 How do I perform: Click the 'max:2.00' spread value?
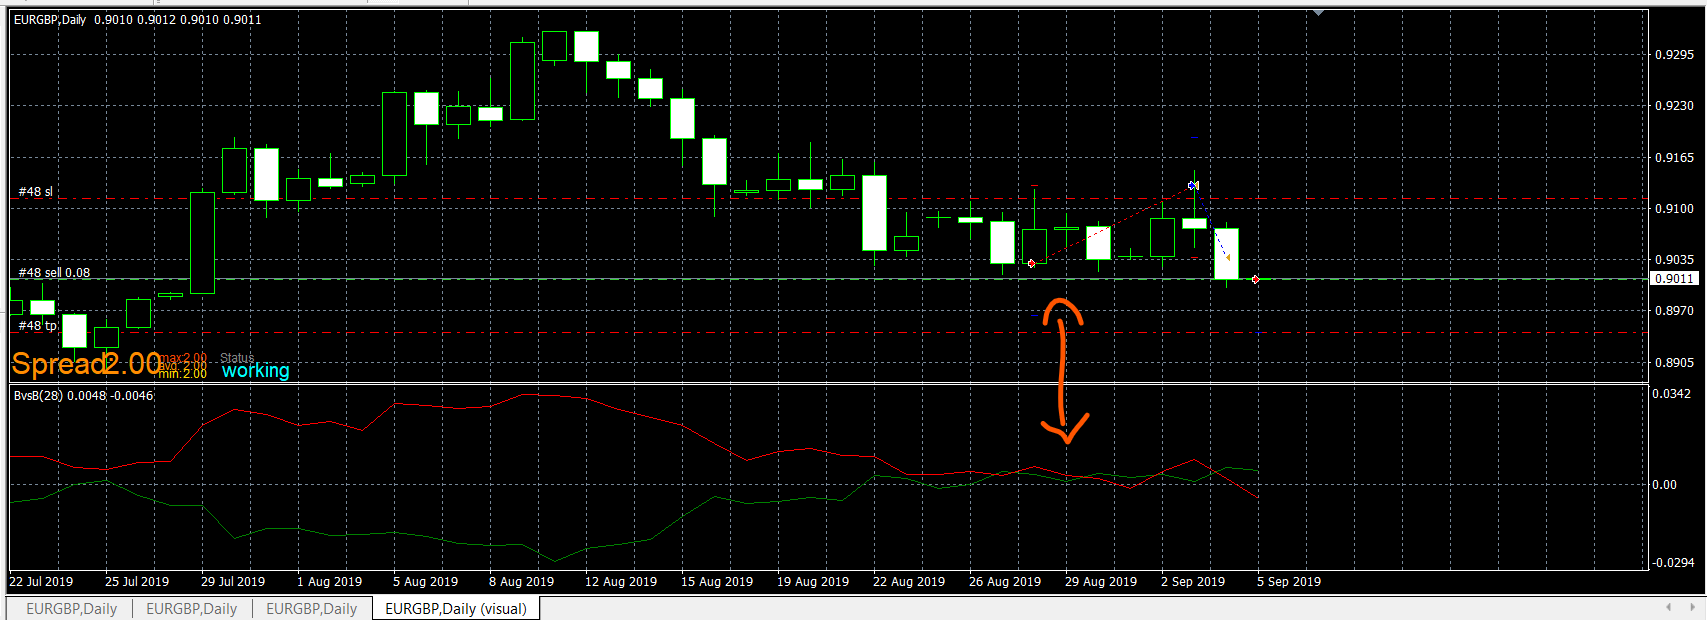point(184,358)
